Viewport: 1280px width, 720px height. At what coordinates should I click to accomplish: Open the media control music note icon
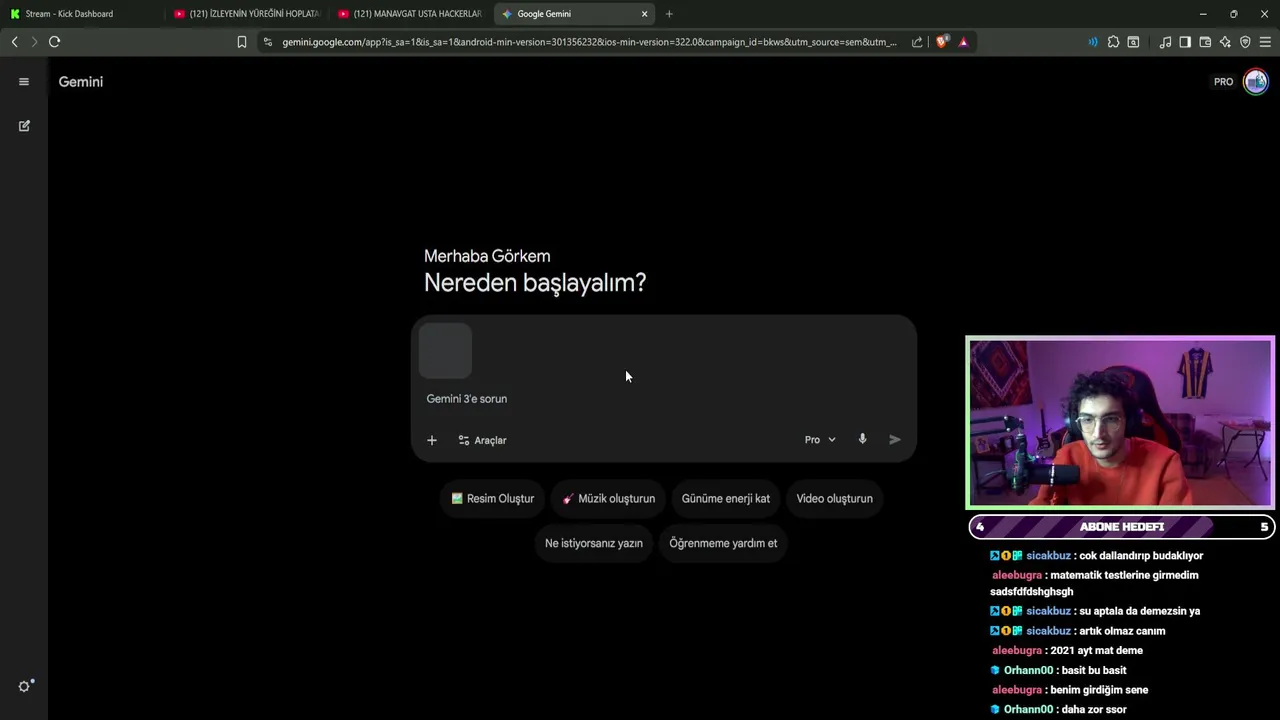tap(1165, 42)
